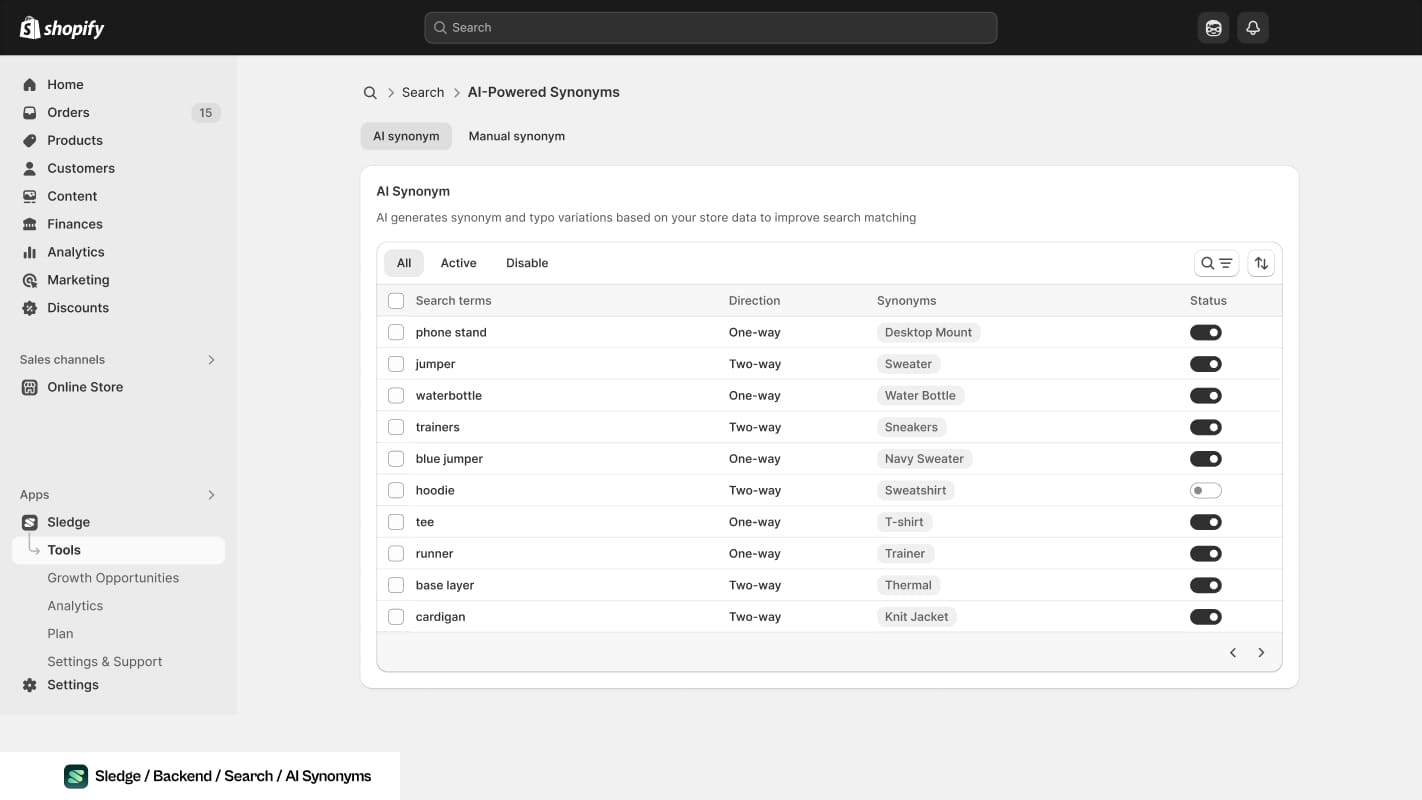Click the Knit Jacket synonym tag

click(917, 618)
